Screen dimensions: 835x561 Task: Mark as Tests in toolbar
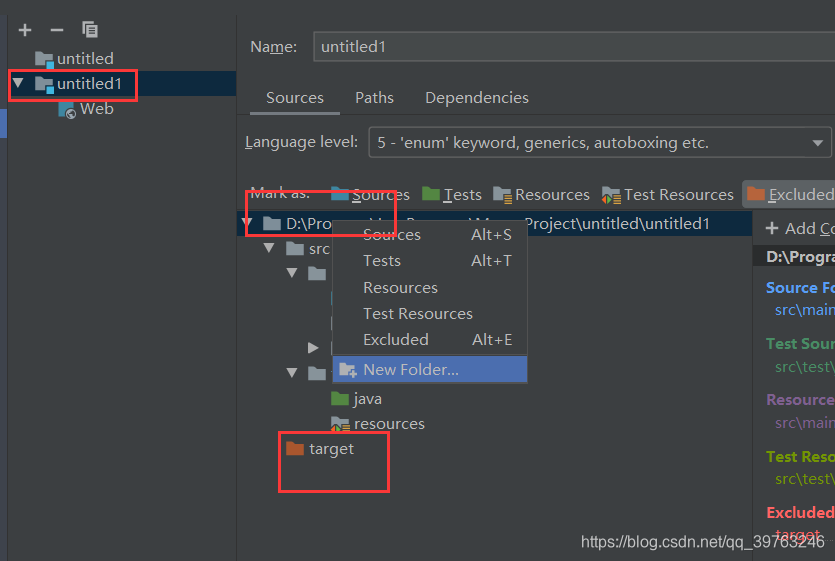click(452, 194)
